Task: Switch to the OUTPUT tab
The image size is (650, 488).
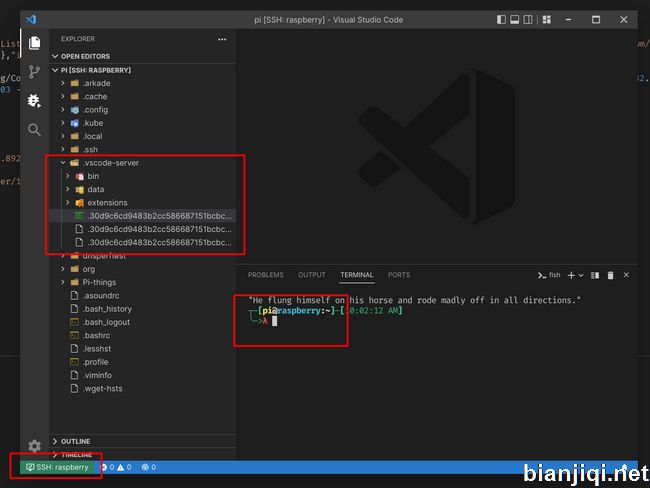Action: (x=312, y=275)
